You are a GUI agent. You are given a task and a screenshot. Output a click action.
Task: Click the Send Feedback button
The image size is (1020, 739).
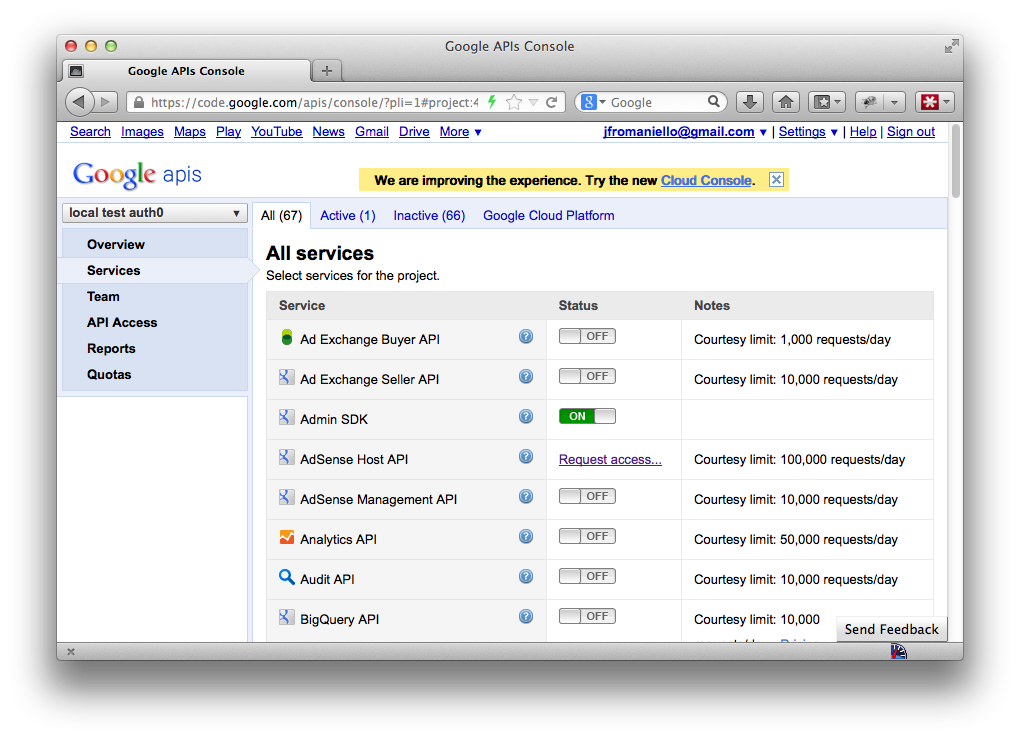[x=891, y=629]
